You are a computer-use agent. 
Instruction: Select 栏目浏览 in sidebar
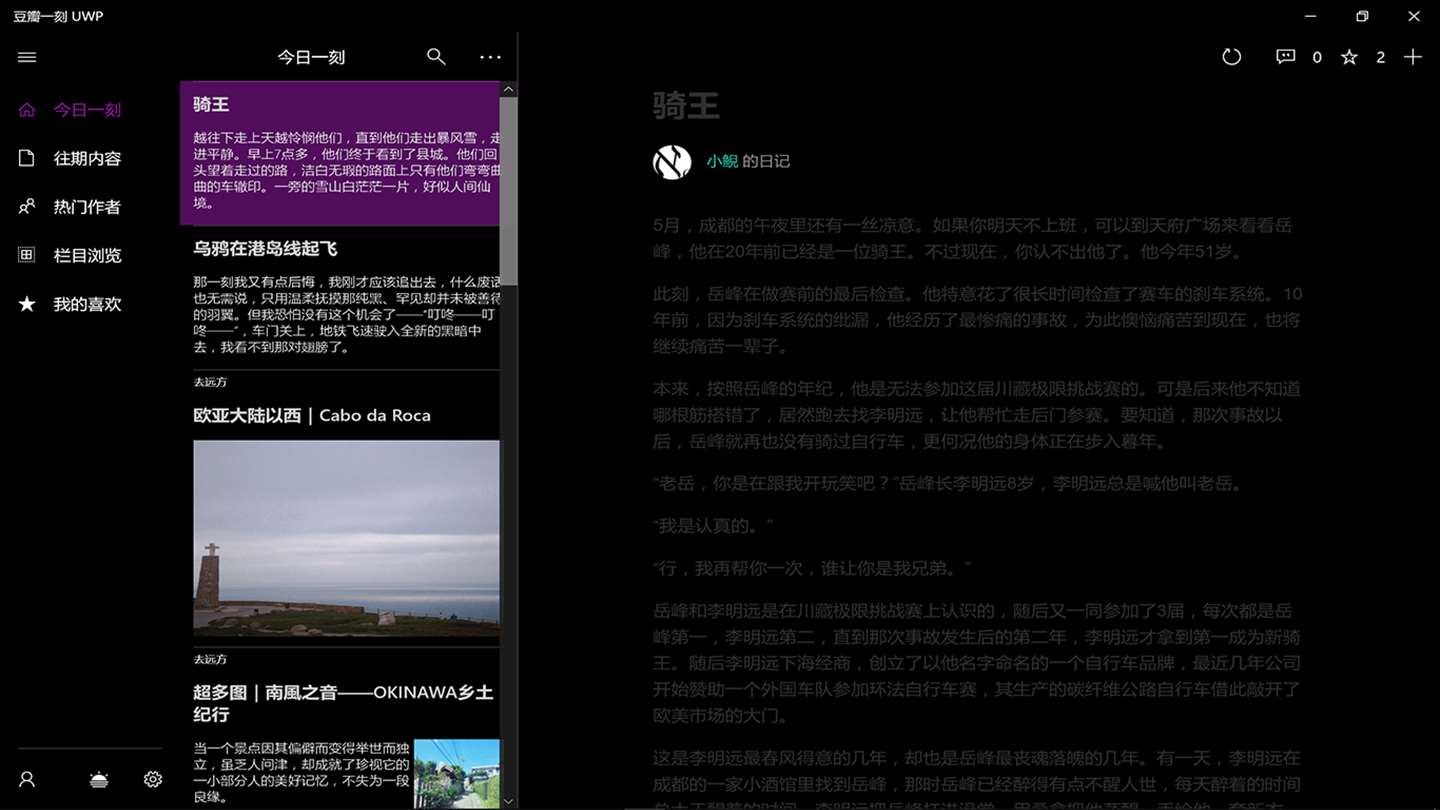click(87, 255)
